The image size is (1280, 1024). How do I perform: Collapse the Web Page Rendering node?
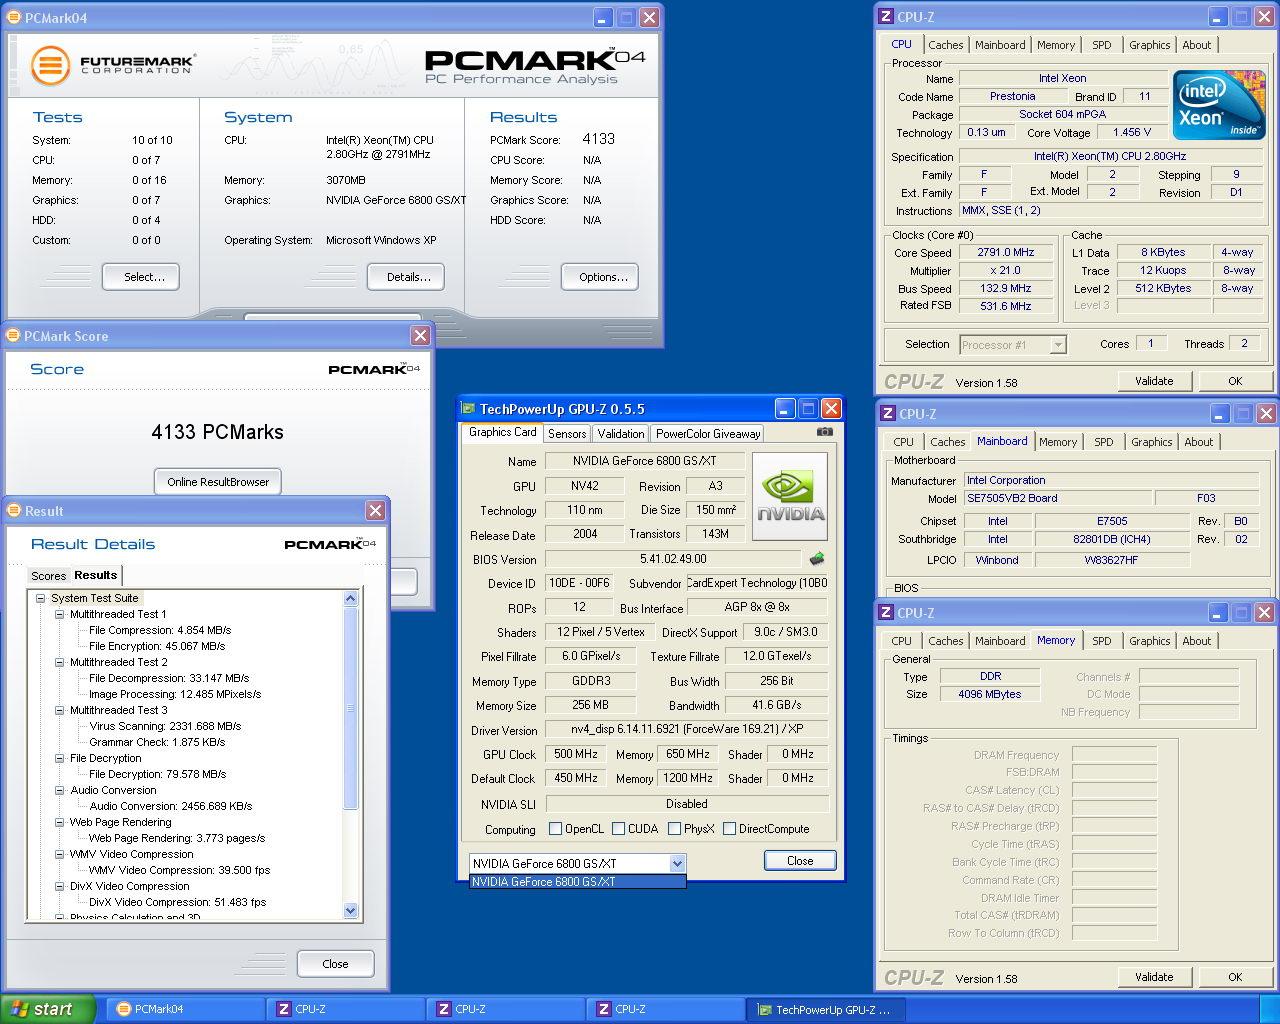(x=60, y=822)
